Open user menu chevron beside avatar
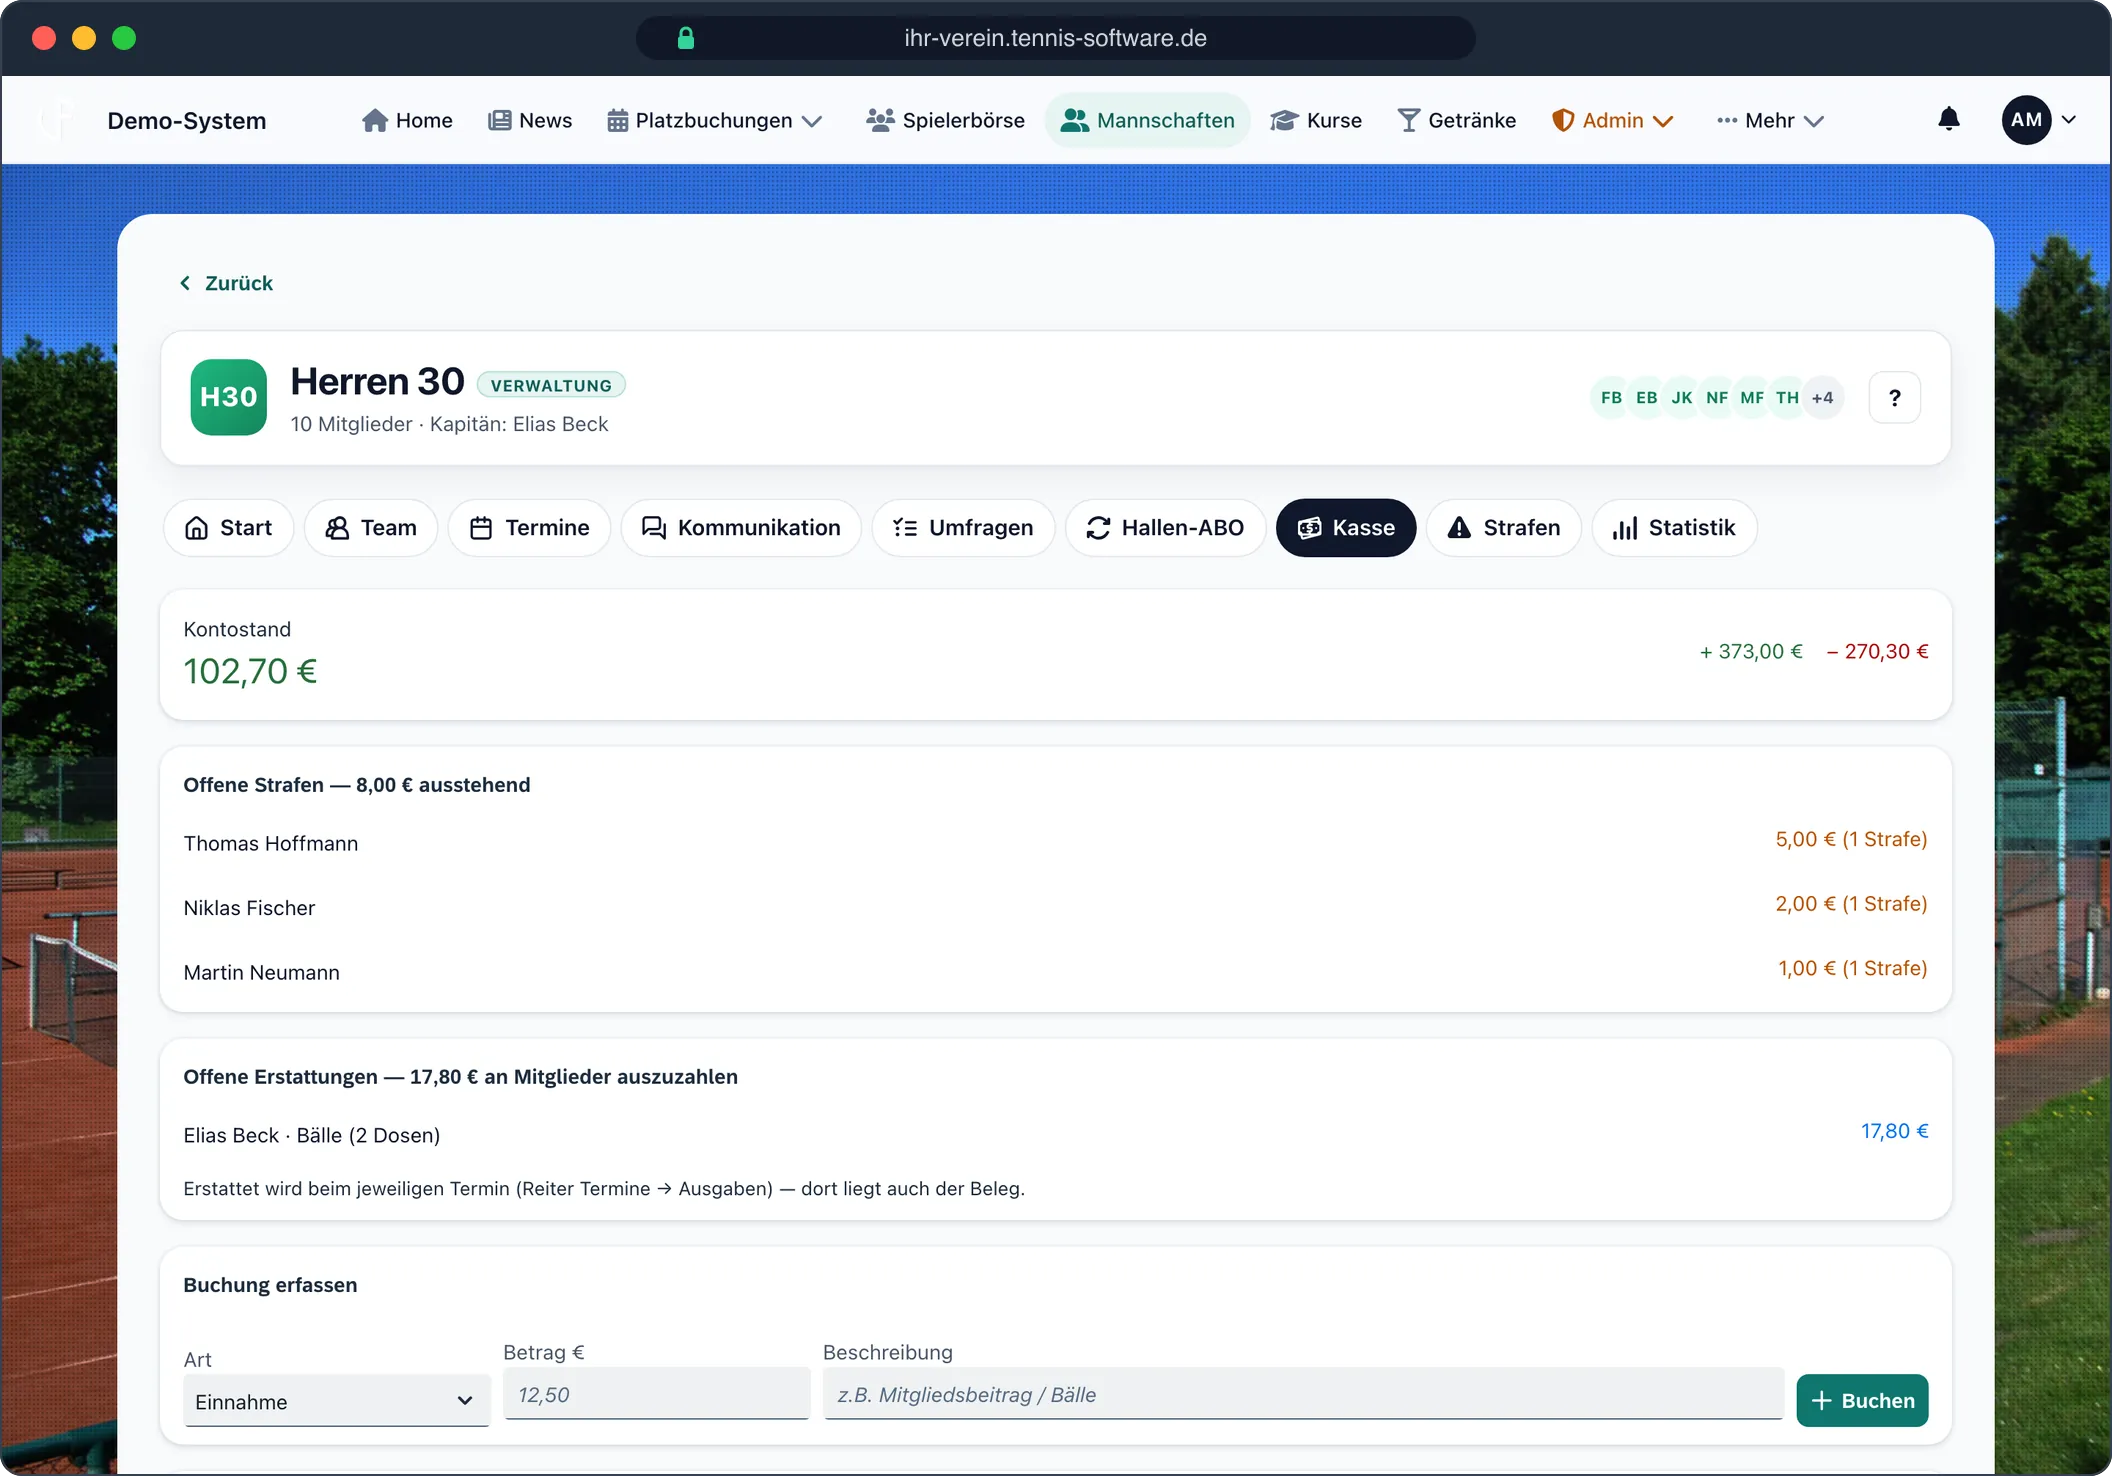 pyautogui.click(x=2069, y=120)
